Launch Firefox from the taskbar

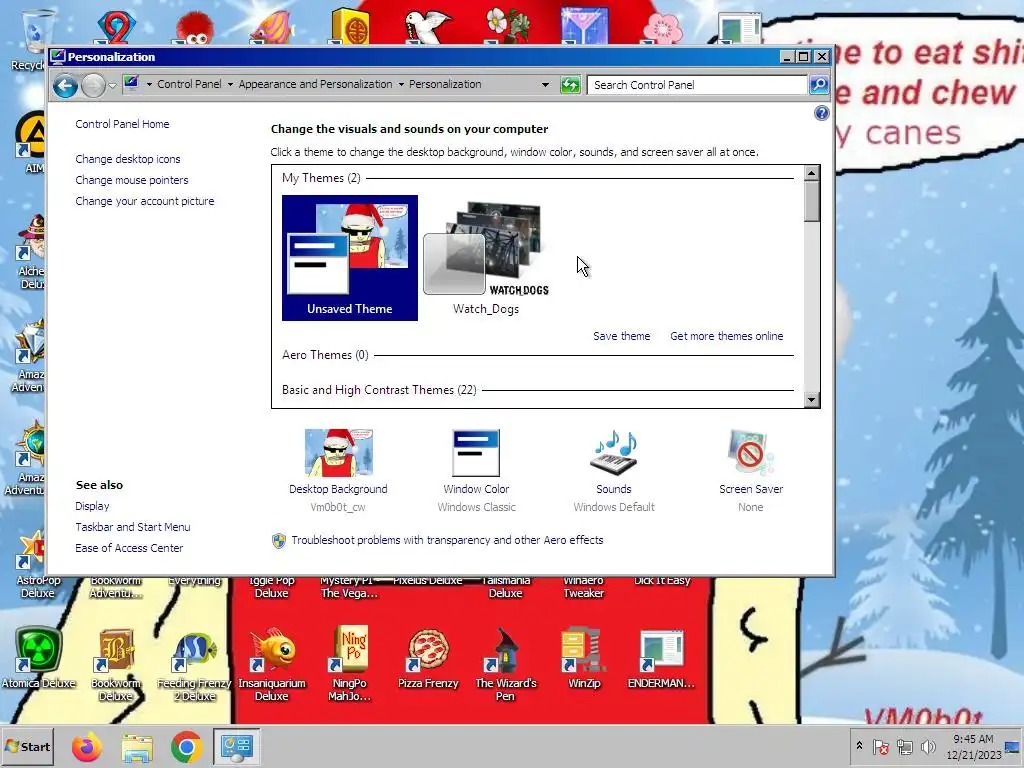(86, 747)
